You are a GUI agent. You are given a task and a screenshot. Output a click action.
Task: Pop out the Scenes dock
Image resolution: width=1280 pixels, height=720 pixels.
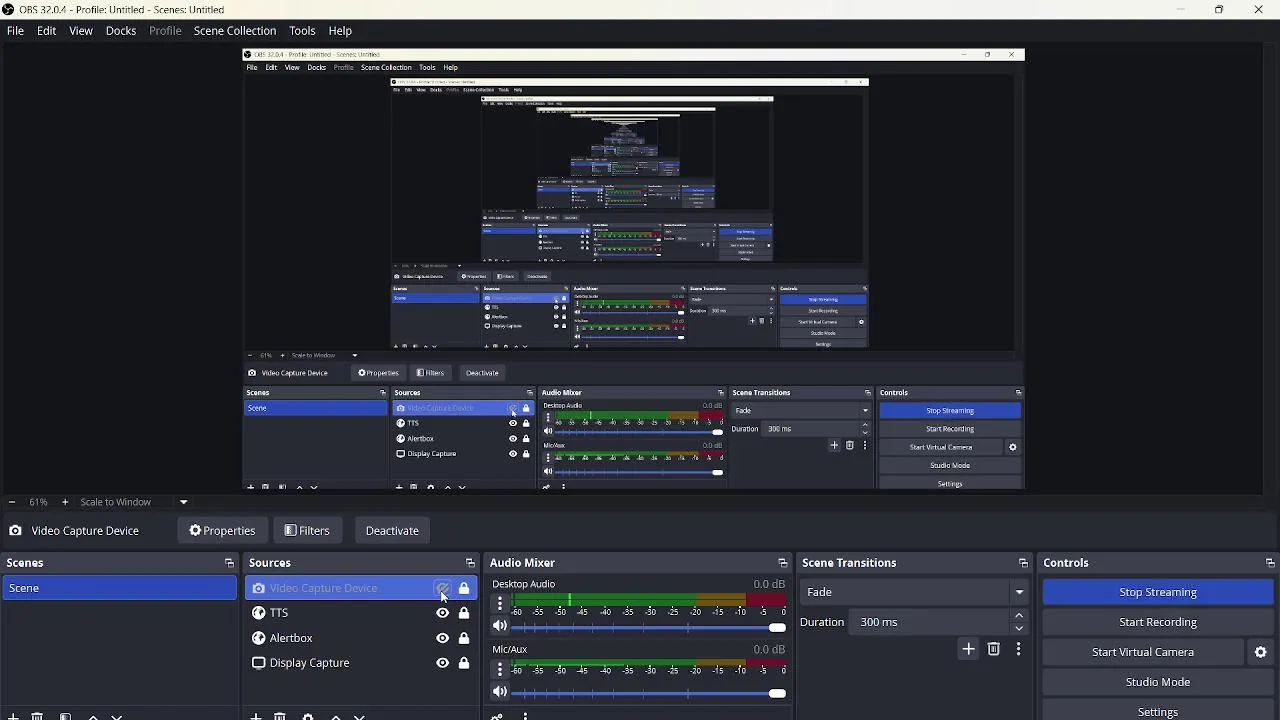(229, 563)
